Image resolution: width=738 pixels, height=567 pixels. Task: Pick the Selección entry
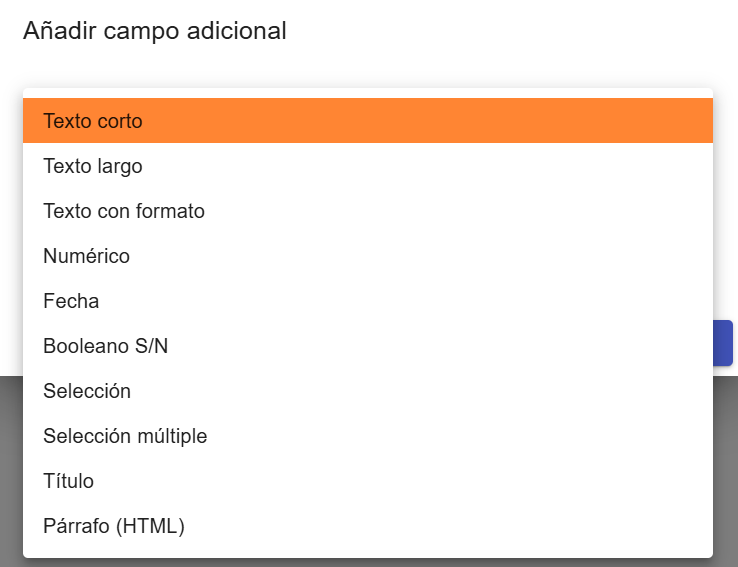368,391
